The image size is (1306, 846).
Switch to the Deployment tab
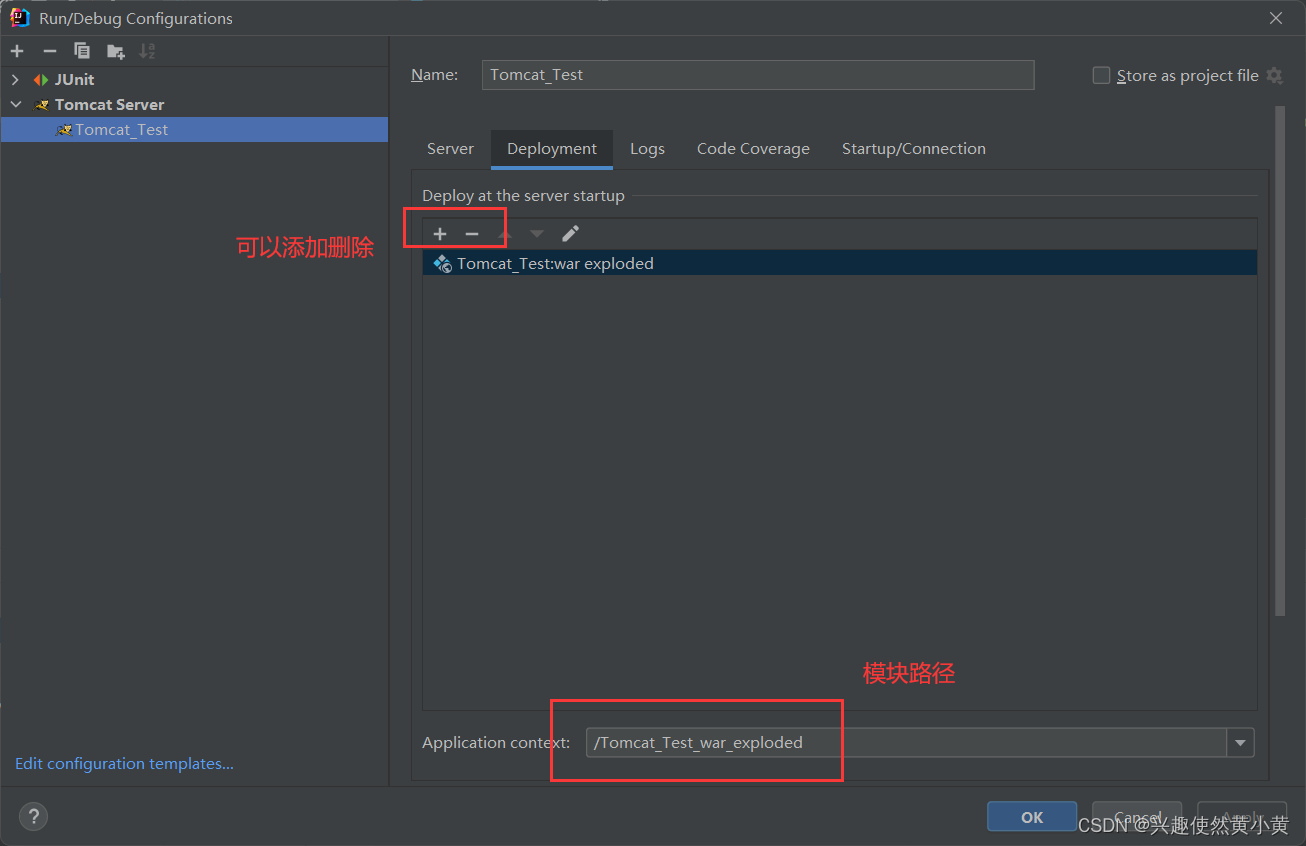552,149
